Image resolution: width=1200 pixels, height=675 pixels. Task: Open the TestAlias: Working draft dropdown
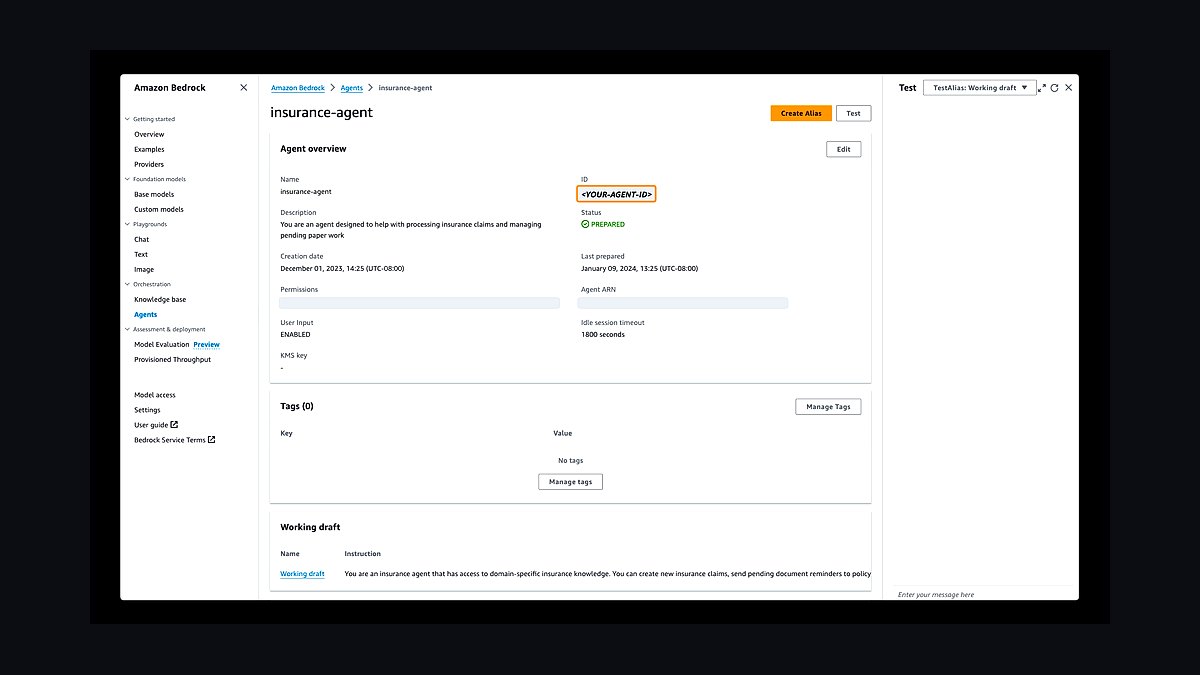click(x=979, y=88)
